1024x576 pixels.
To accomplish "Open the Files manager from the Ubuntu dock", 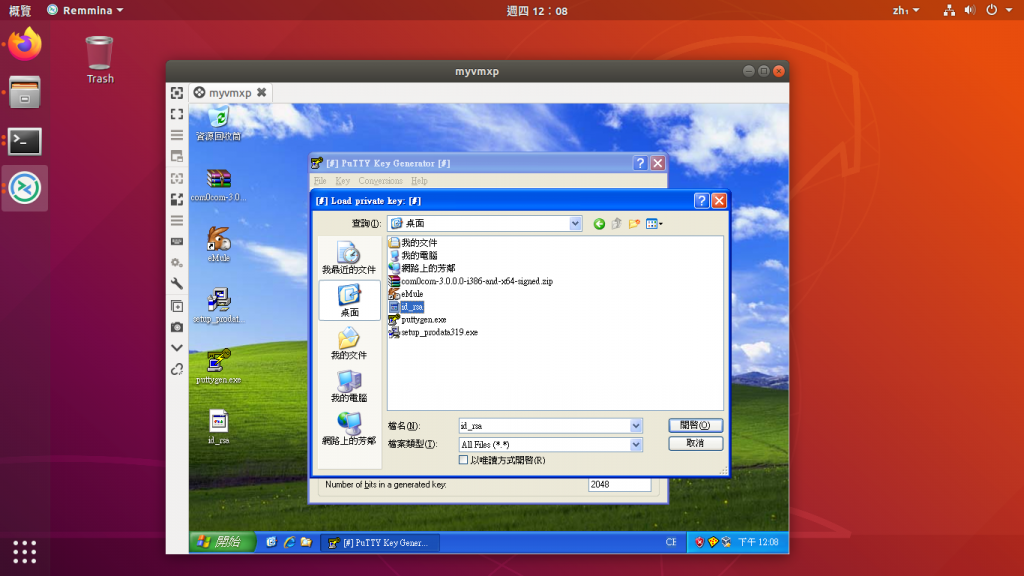I will coord(25,92).
